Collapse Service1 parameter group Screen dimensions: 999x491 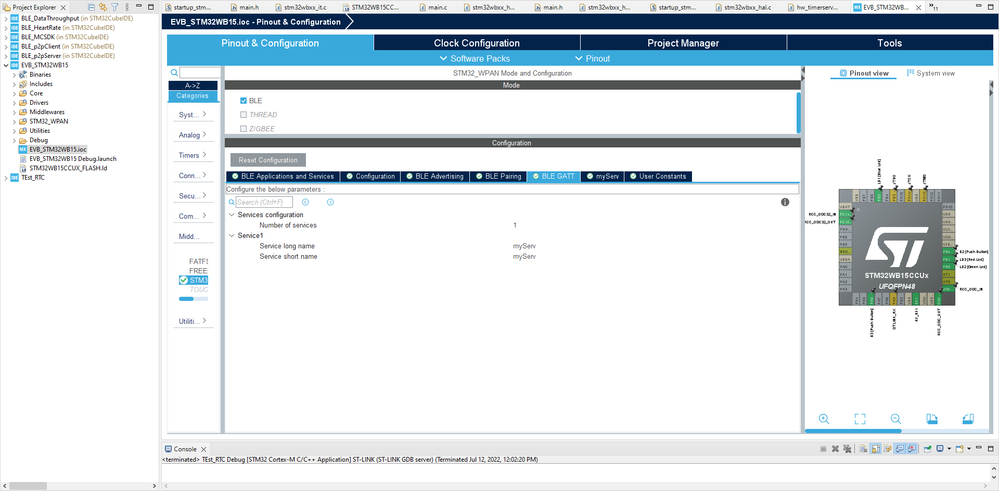[231, 236]
